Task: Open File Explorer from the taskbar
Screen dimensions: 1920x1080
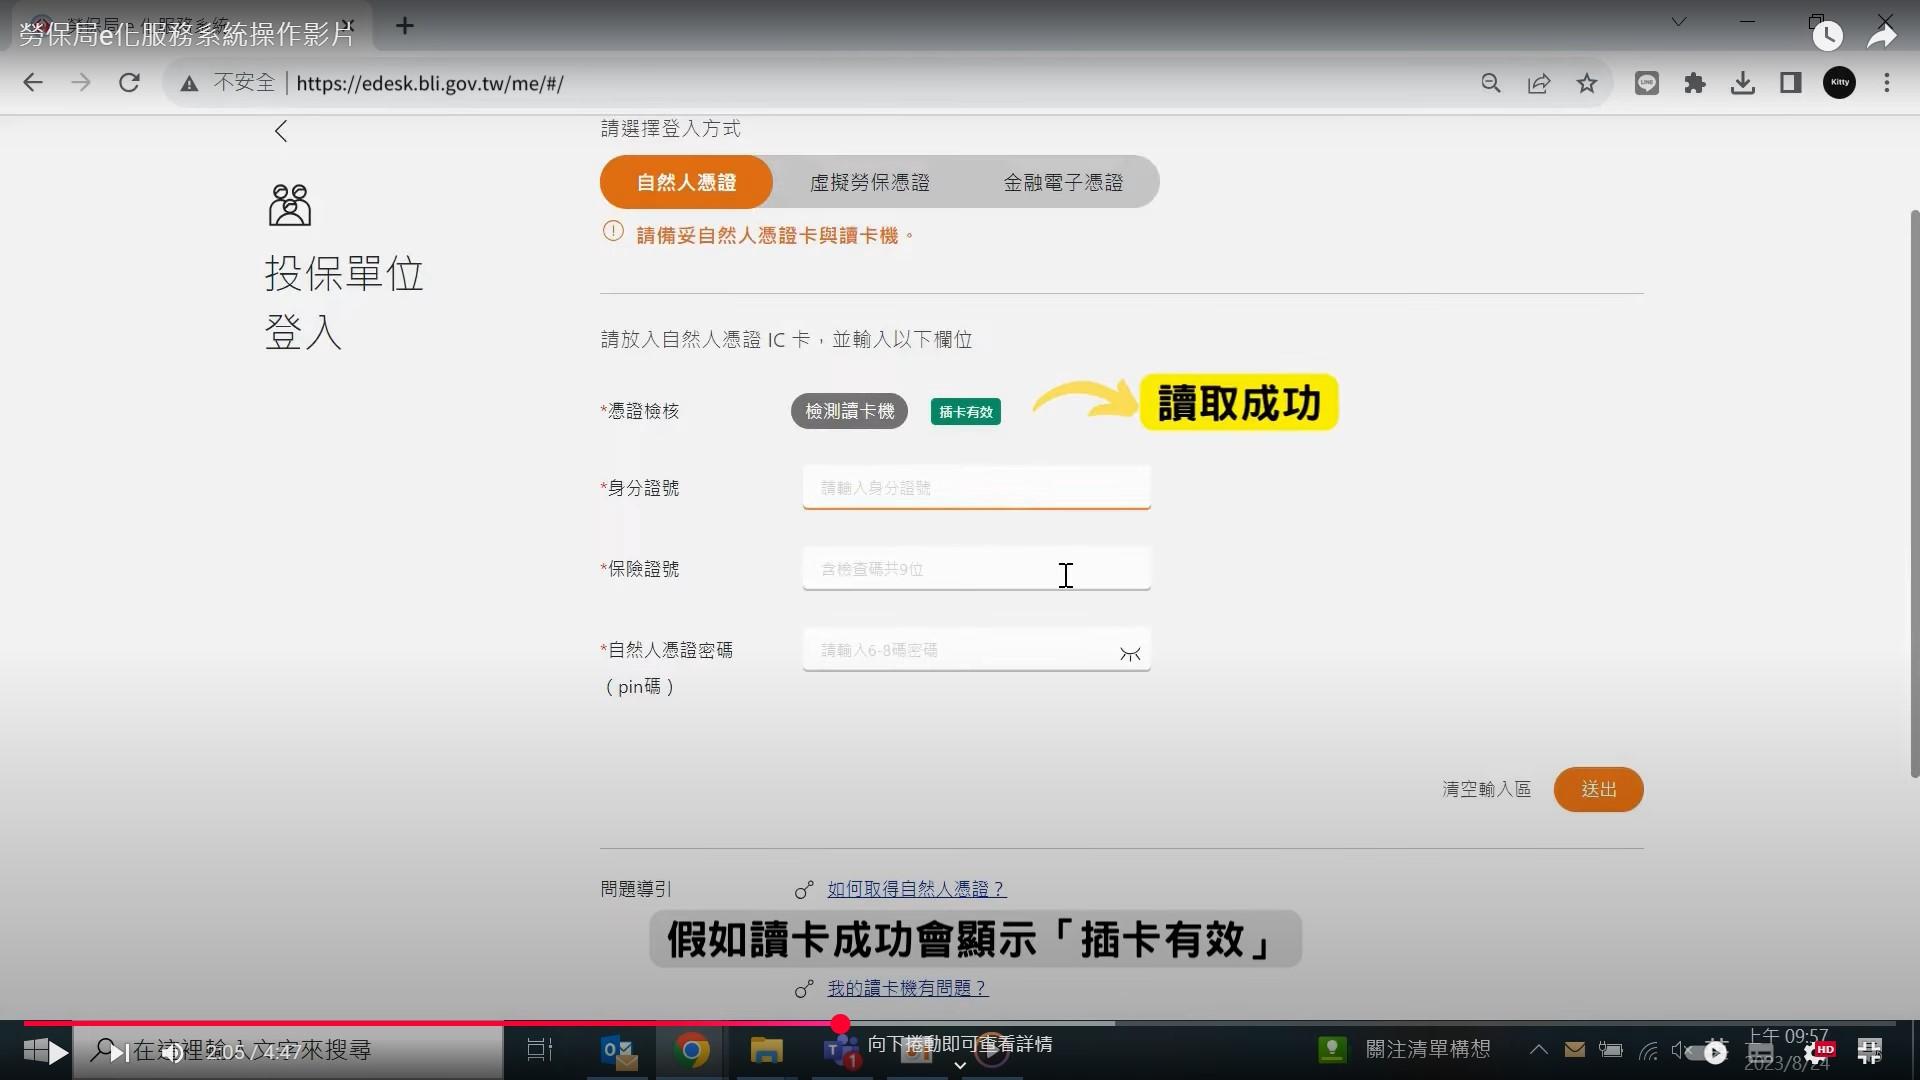Action: tap(766, 1051)
